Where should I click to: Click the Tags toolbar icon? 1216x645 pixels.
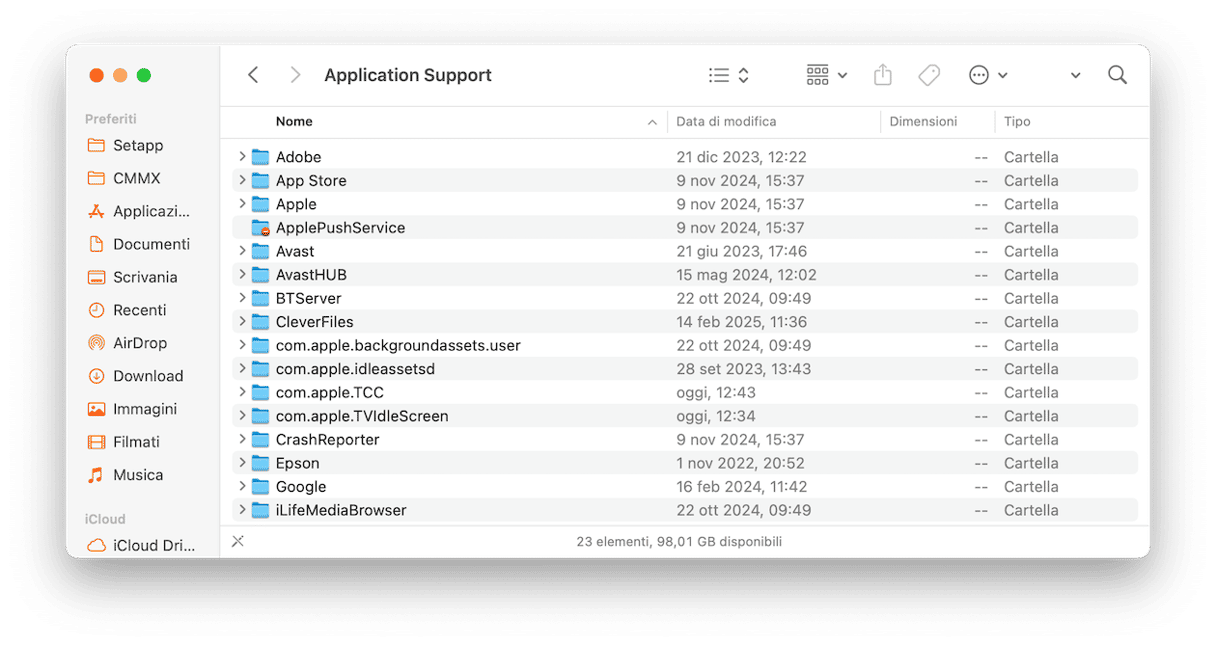(x=929, y=75)
